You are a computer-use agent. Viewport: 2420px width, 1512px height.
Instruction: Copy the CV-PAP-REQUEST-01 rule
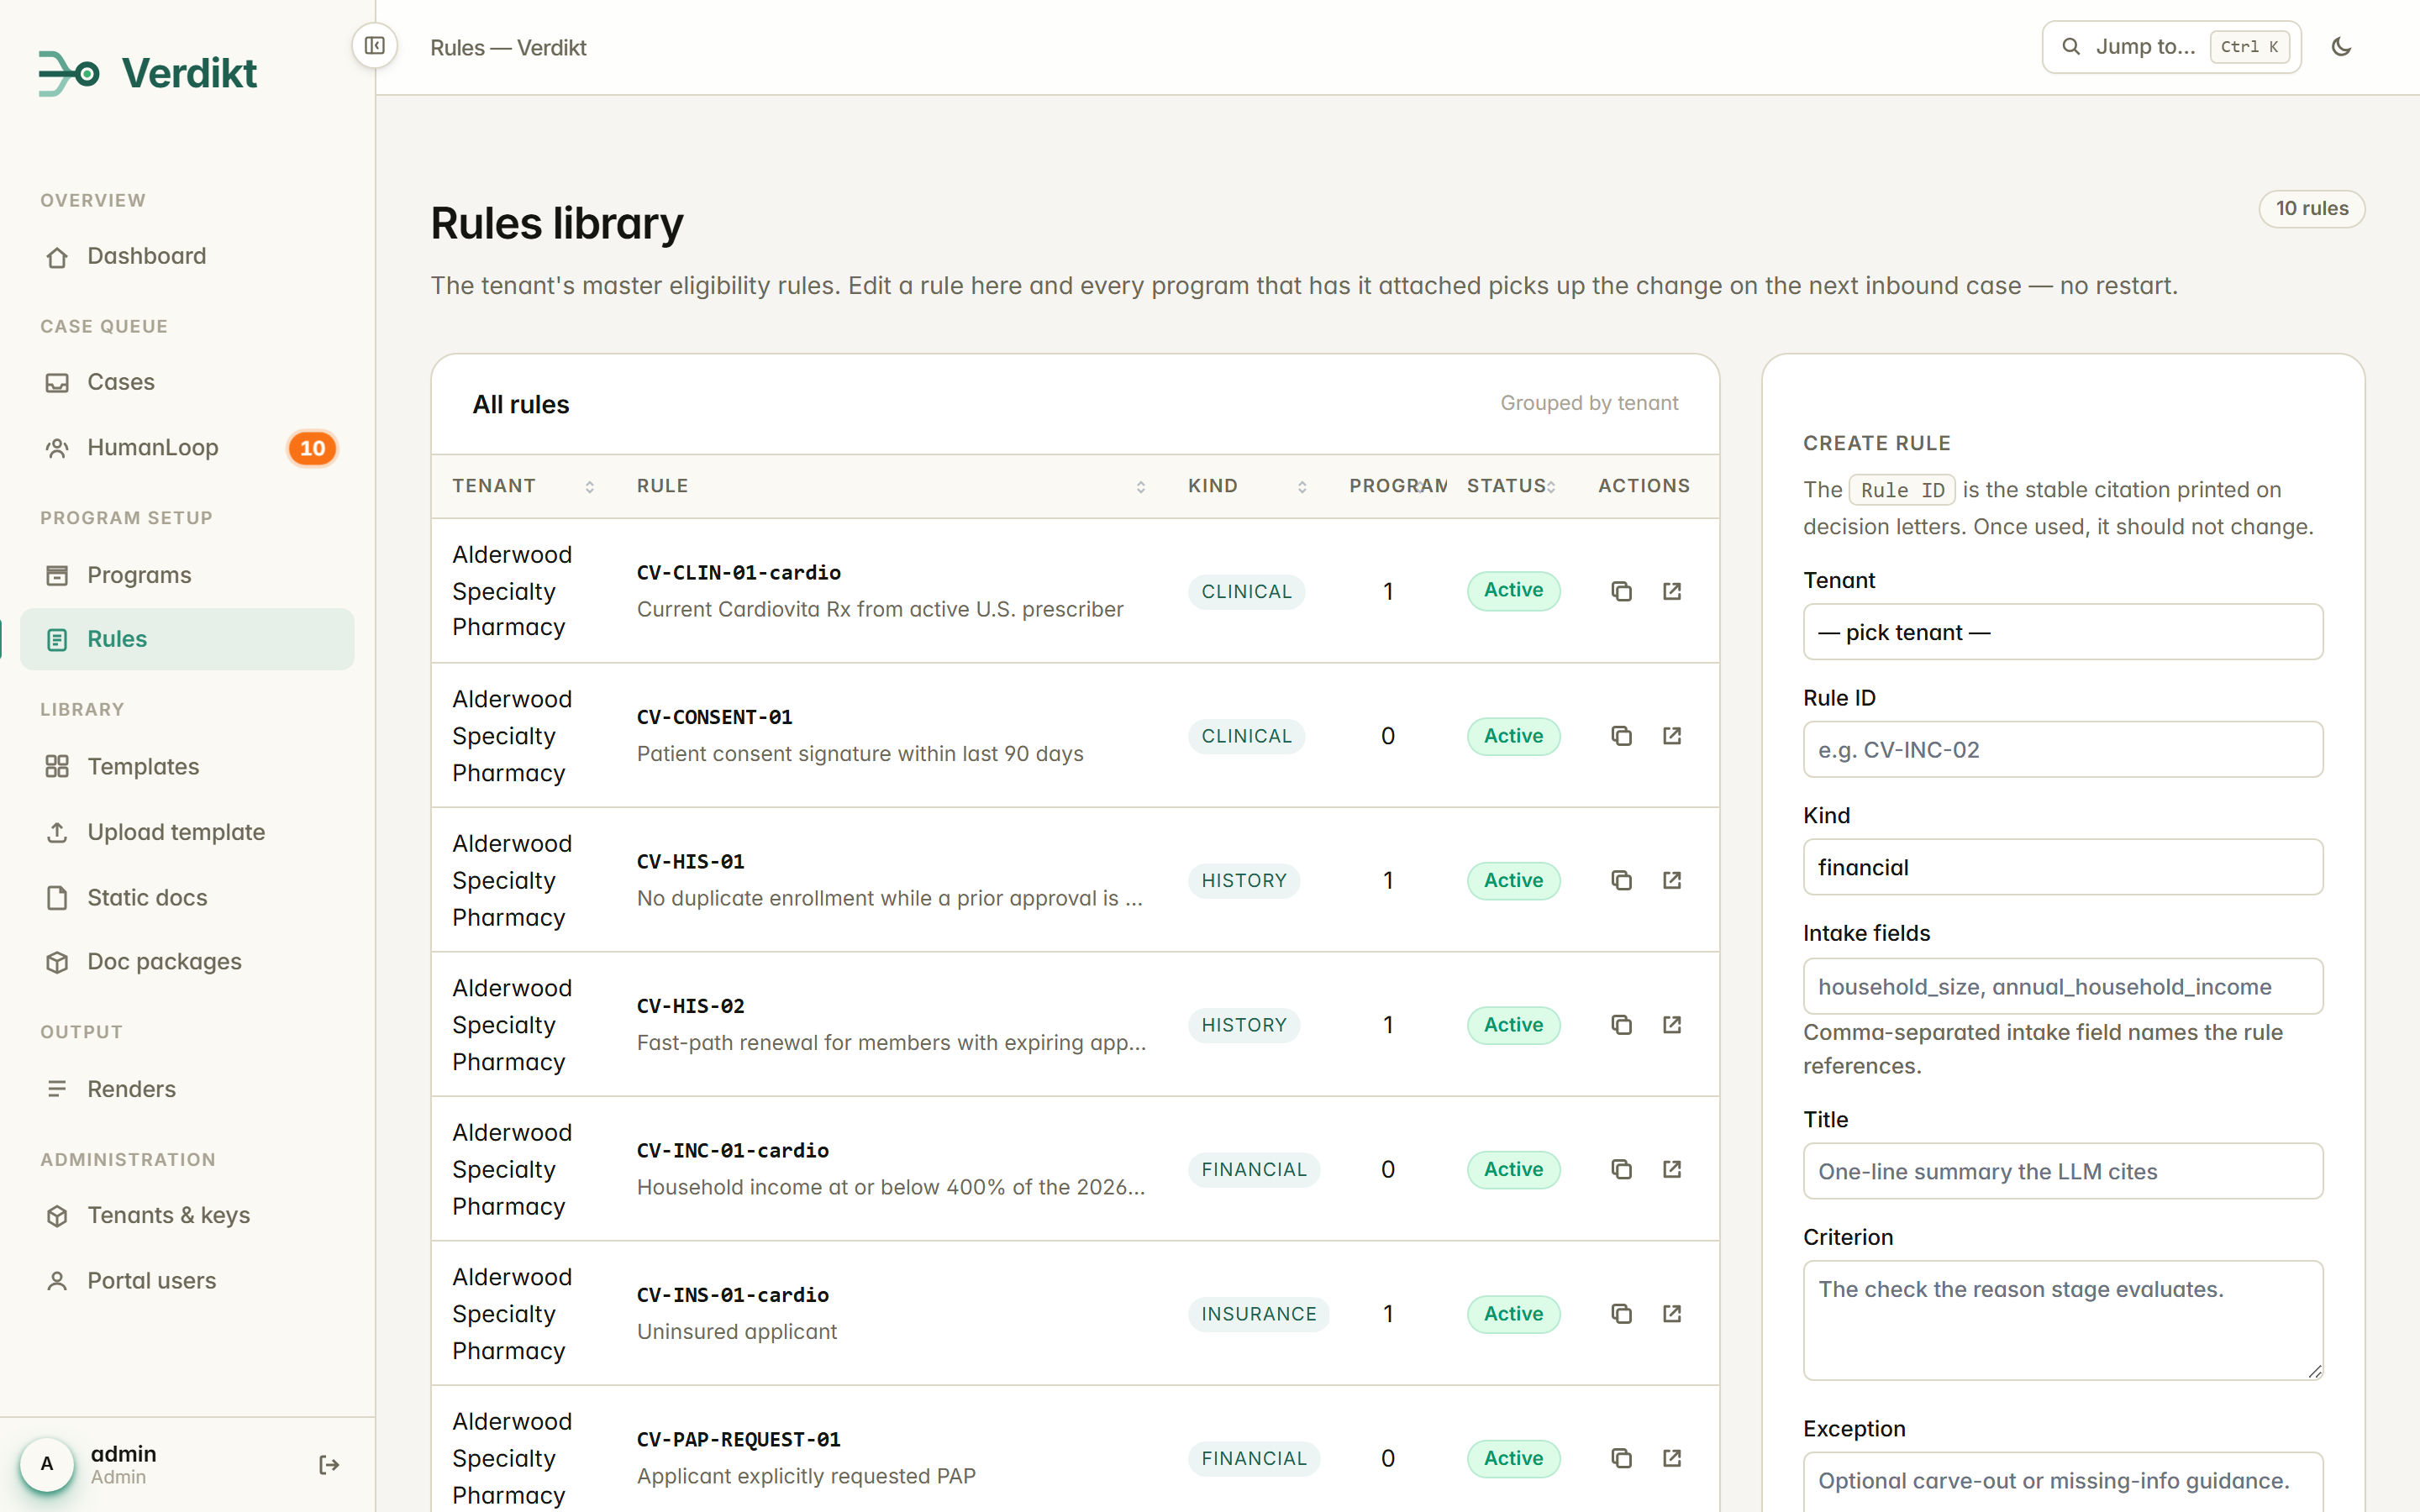click(1621, 1458)
